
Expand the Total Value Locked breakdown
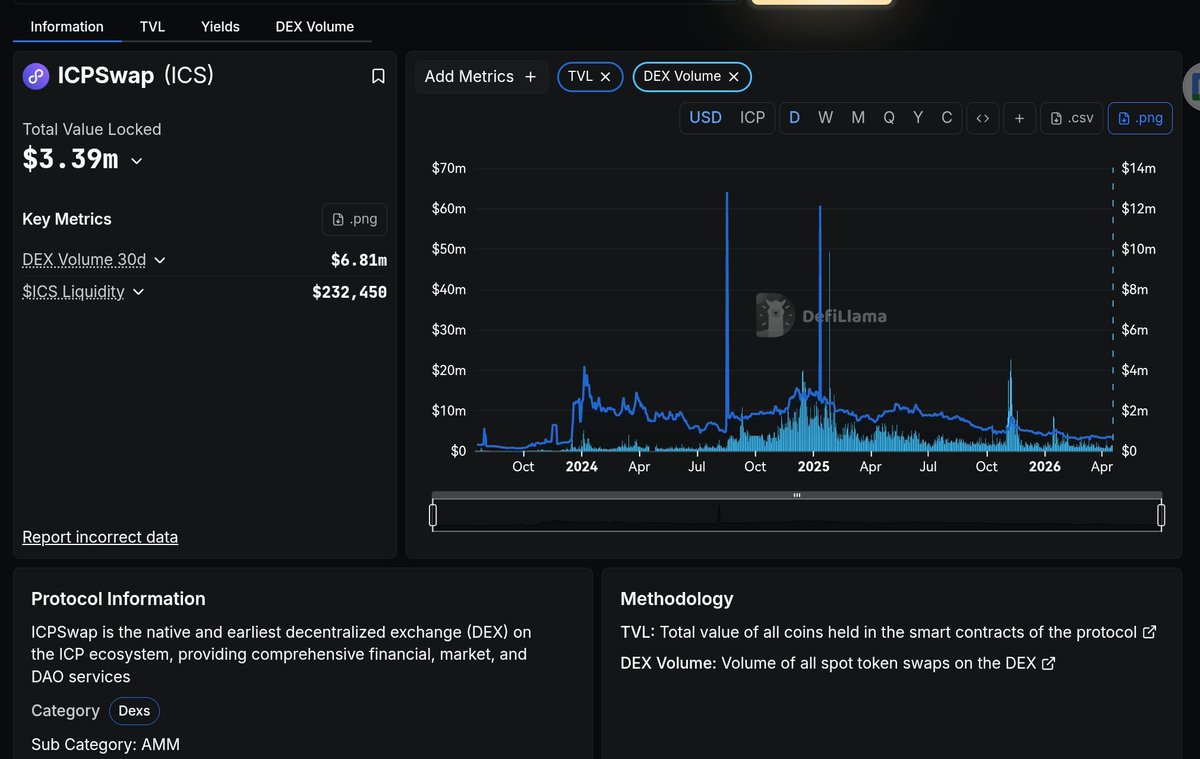137,161
